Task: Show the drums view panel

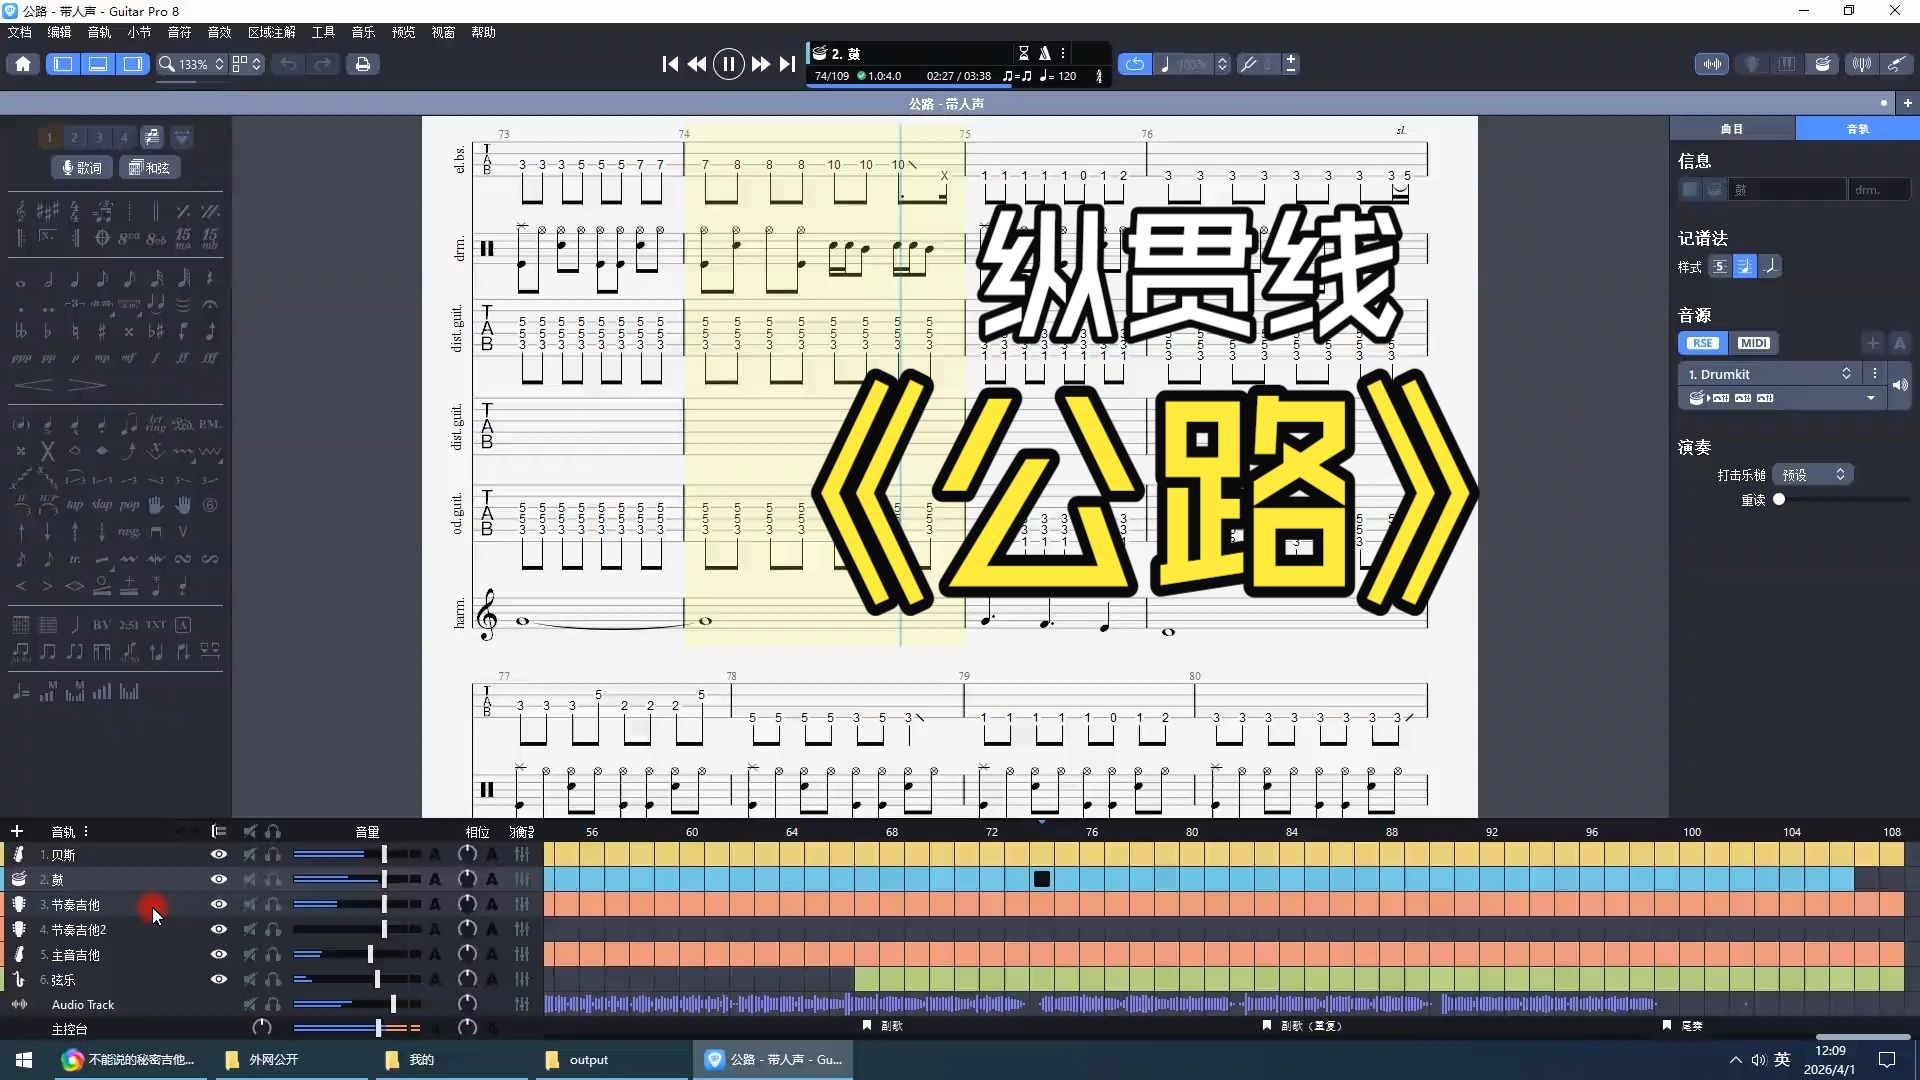Action: pyautogui.click(x=1823, y=64)
